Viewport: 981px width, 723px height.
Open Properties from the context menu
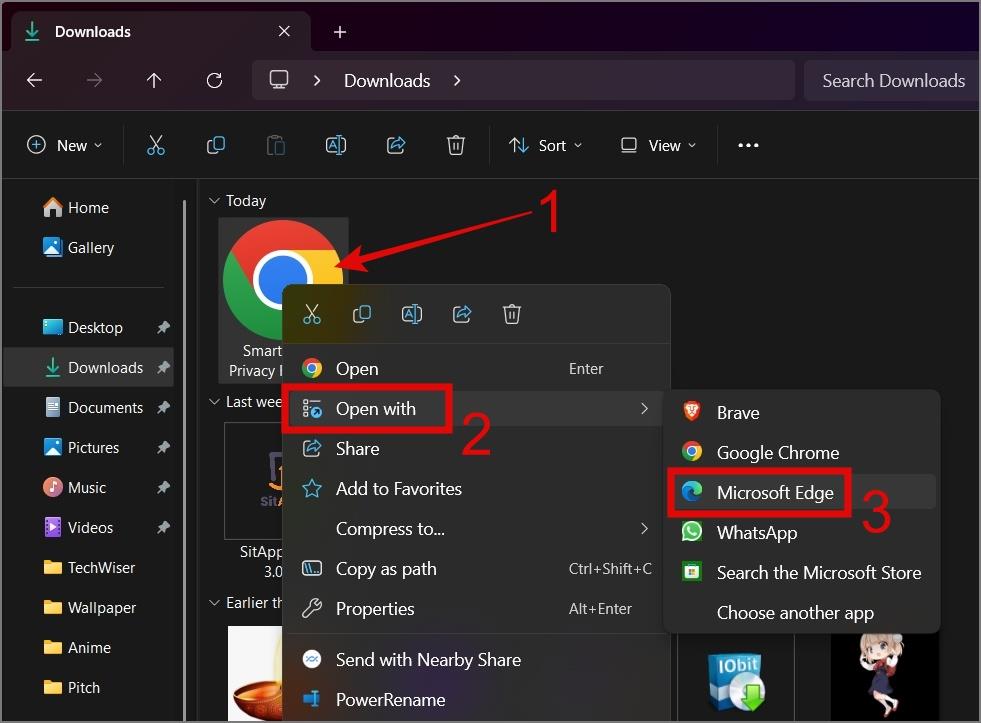tap(476, 609)
